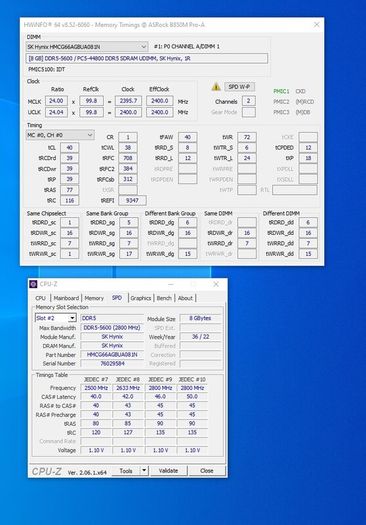Click the Validate button
The height and width of the screenshot is (525, 366).
168,470
